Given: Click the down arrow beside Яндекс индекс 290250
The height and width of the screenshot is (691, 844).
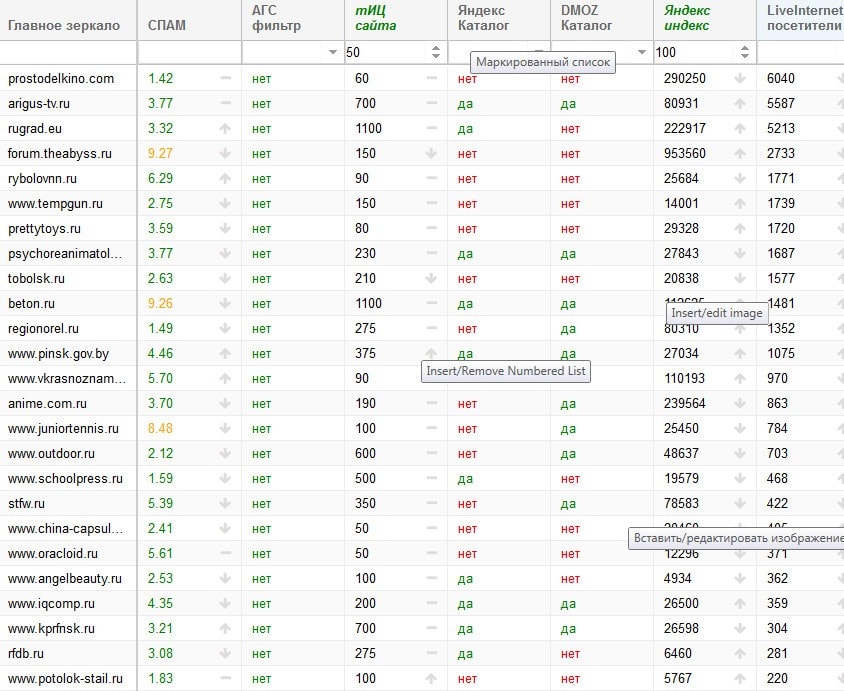Looking at the screenshot, I should click(x=740, y=79).
